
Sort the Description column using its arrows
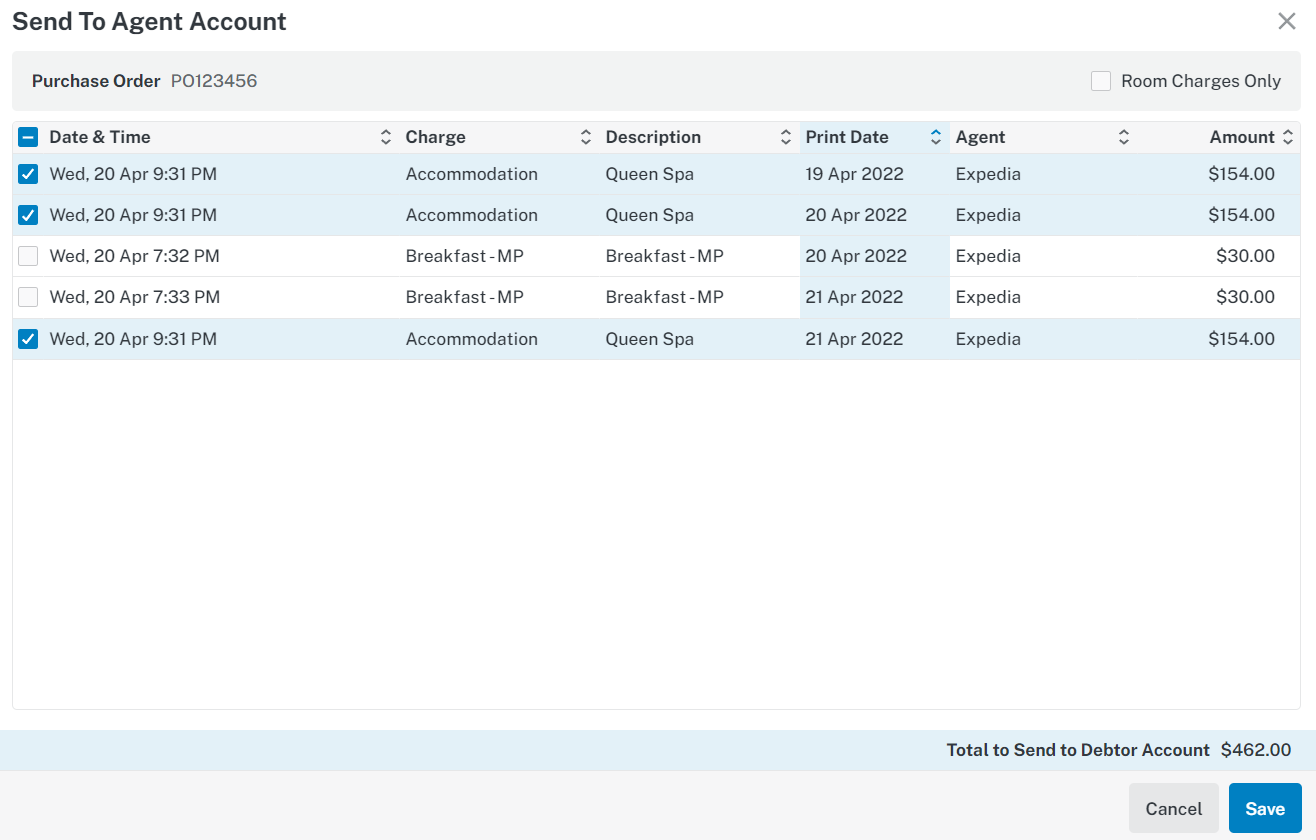786,138
